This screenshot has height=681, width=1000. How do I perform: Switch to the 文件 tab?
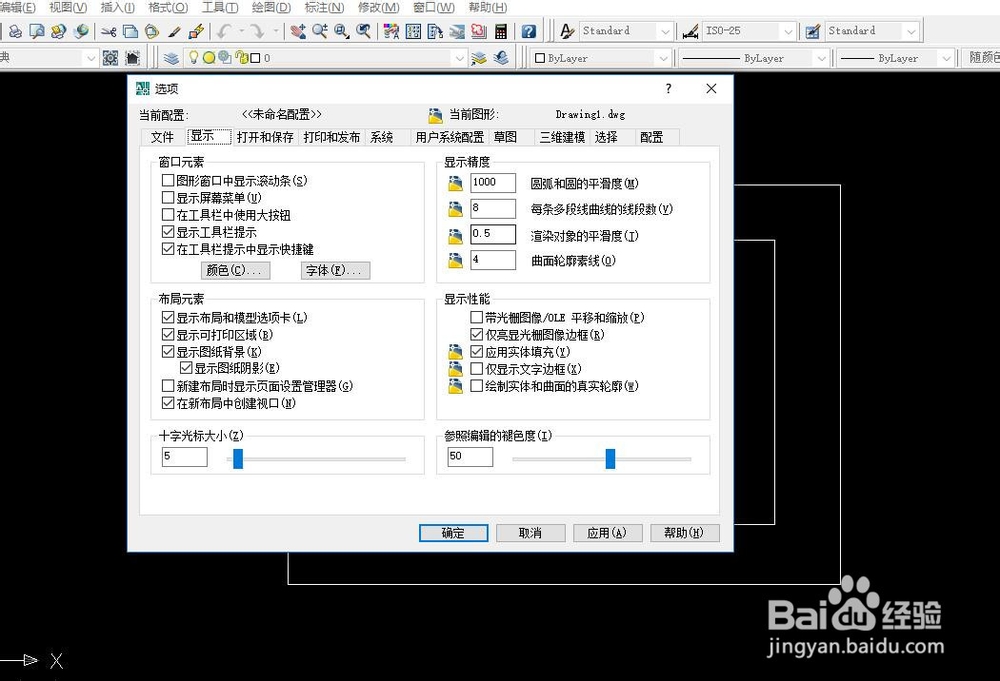[x=163, y=137]
